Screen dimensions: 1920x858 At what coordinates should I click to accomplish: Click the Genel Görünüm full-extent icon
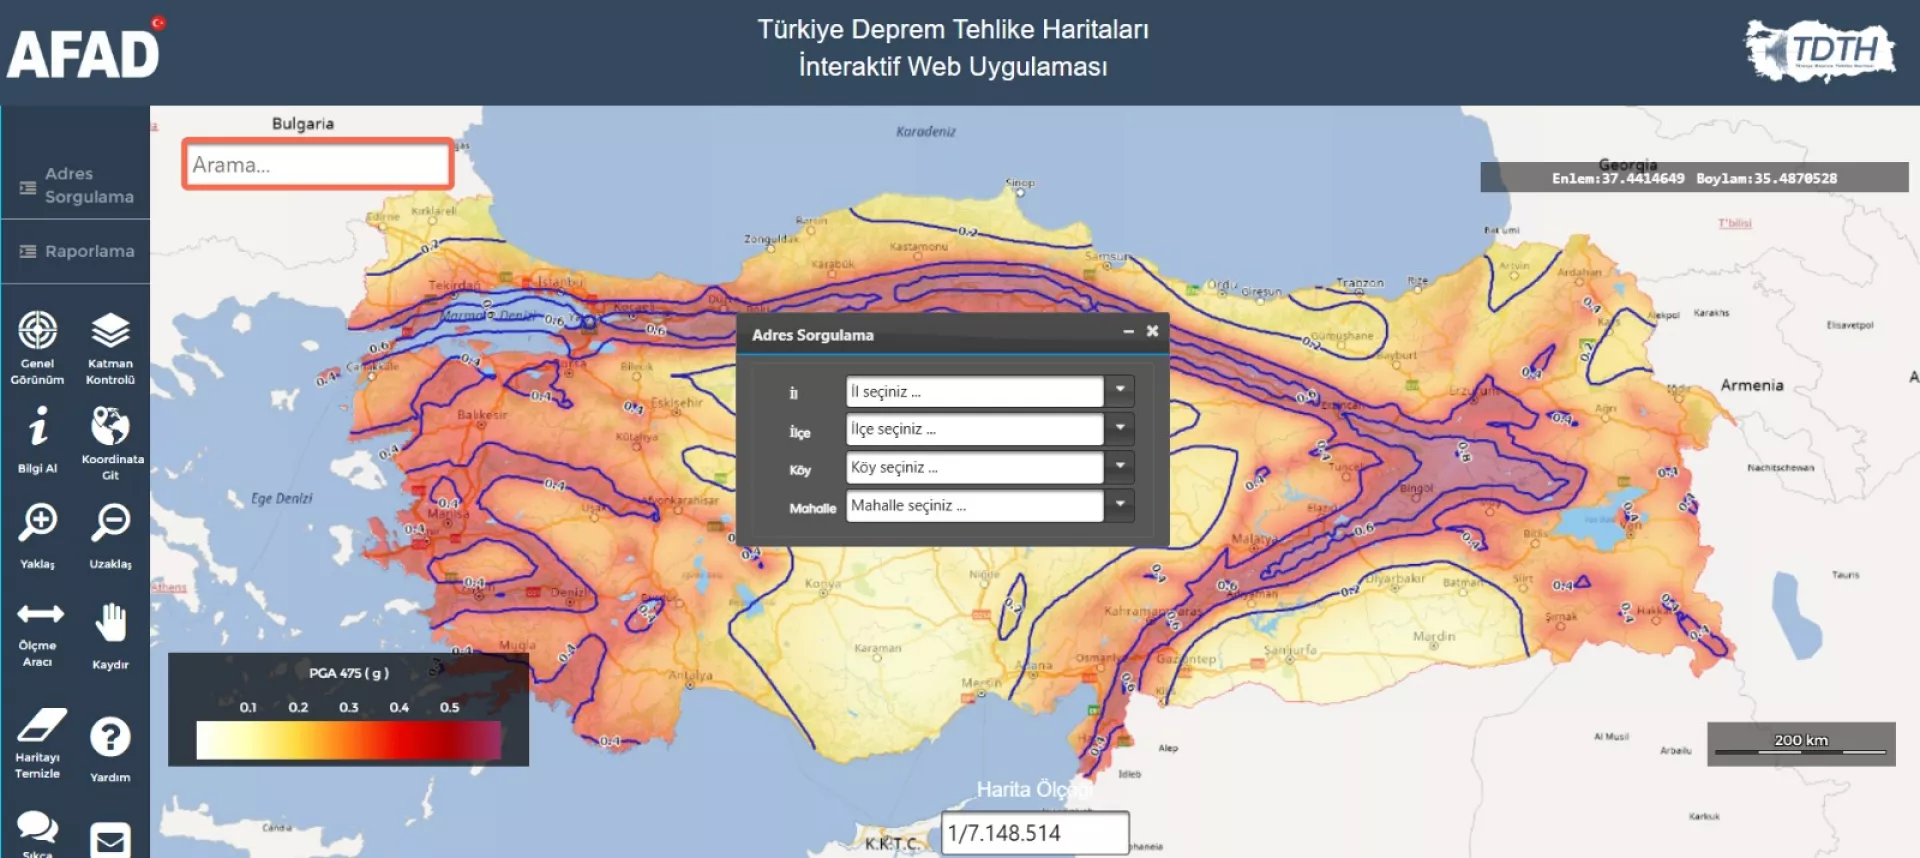click(38, 330)
